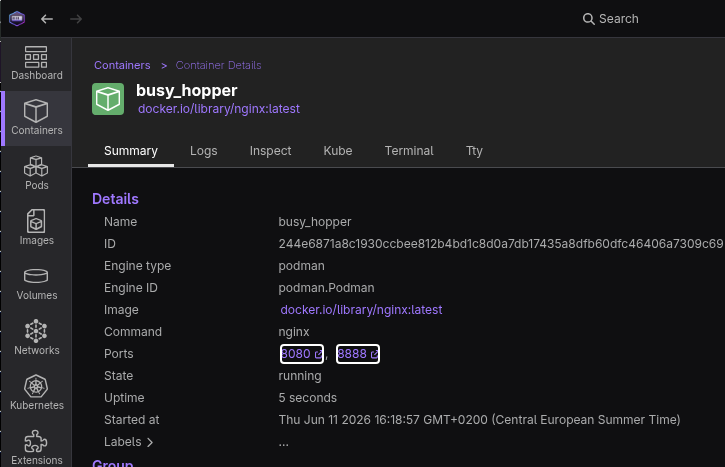Open the Pods sidebar icon
This screenshot has height=467, width=725.
point(37,173)
